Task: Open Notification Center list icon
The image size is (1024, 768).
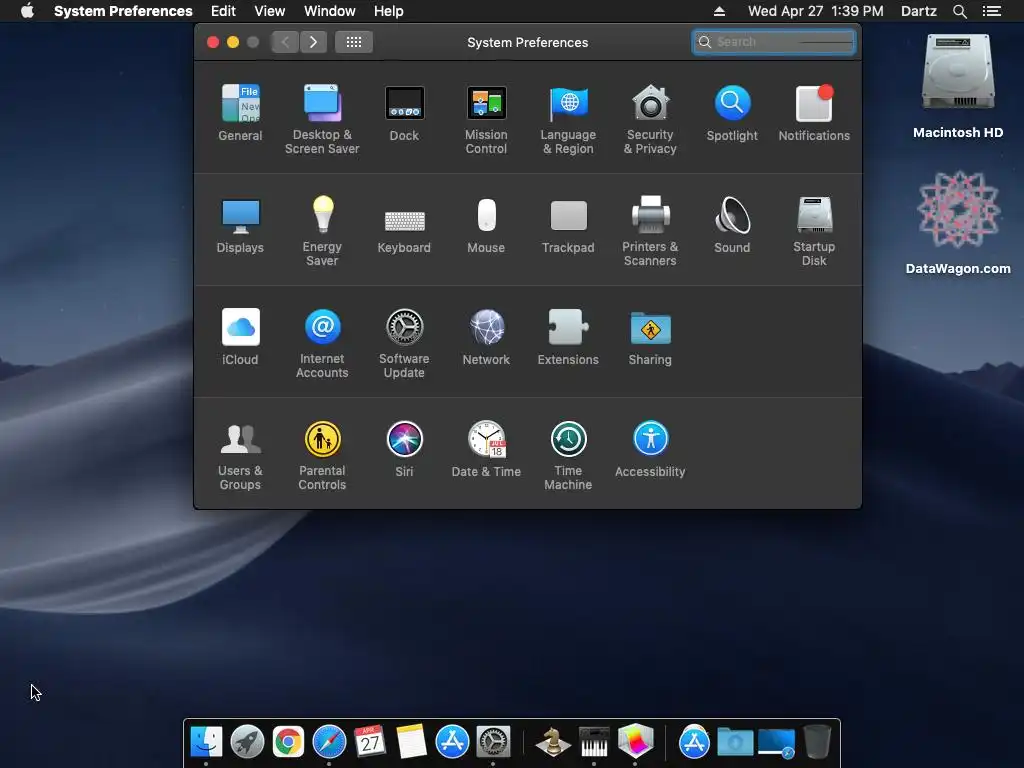Action: (992, 10)
